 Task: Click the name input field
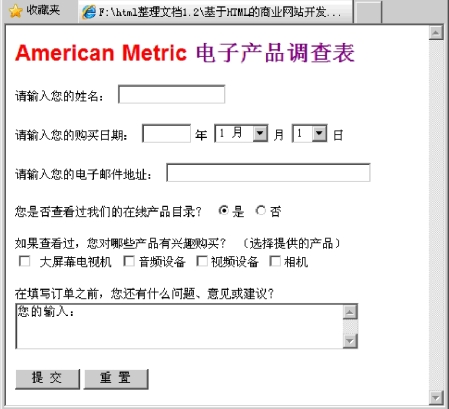click(x=172, y=94)
